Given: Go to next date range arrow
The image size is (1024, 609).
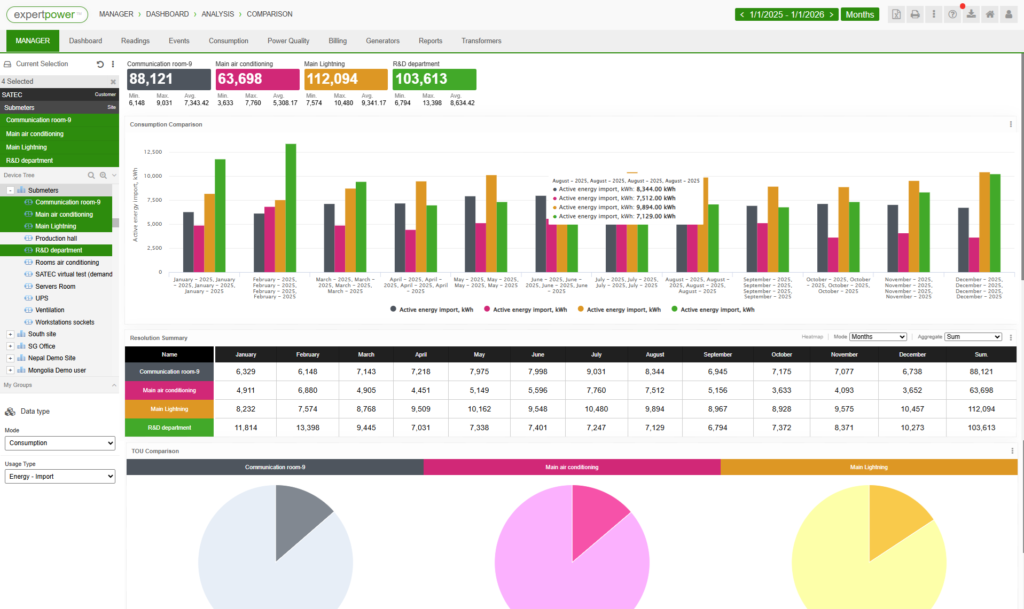Looking at the screenshot, I should [831, 14].
